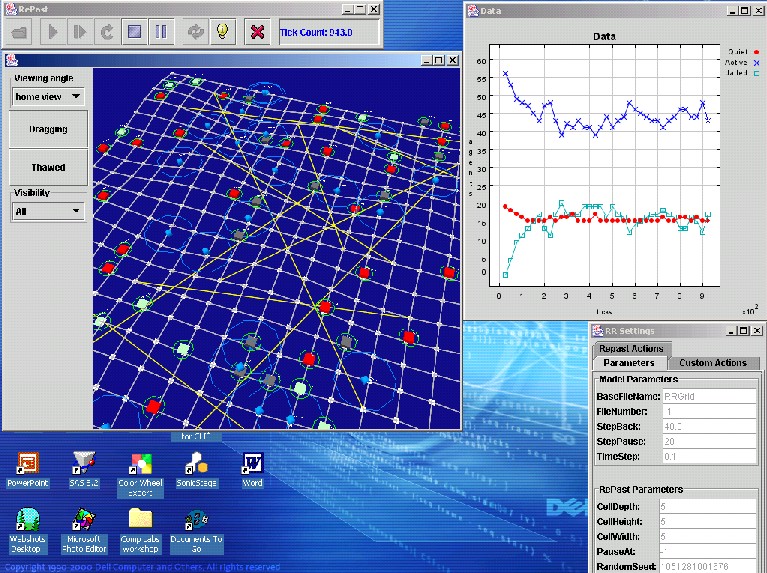Start the simulation with the Play button

(x=53, y=32)
